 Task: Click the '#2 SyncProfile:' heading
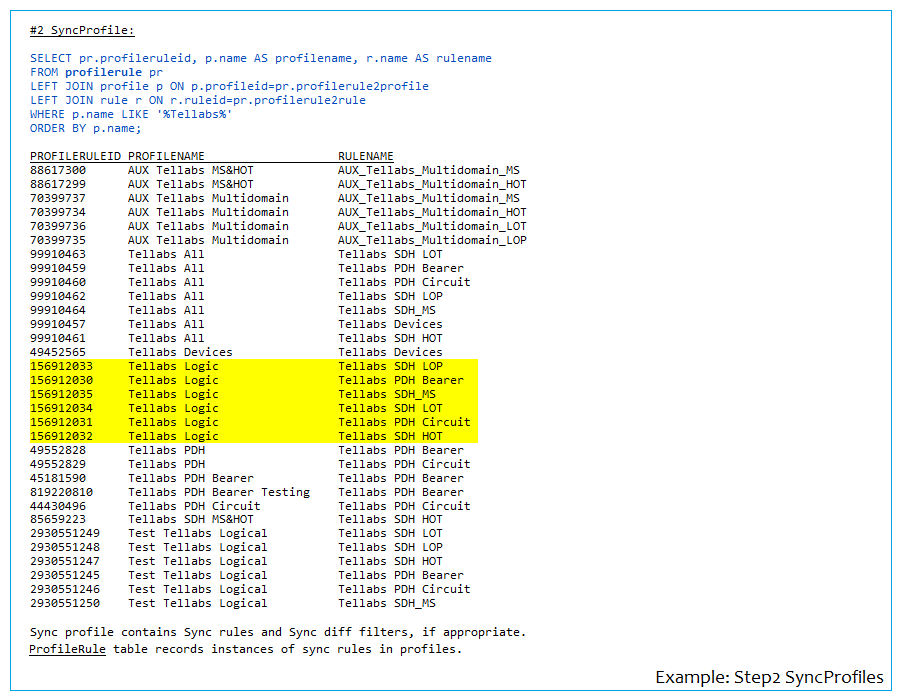point(82,30)
